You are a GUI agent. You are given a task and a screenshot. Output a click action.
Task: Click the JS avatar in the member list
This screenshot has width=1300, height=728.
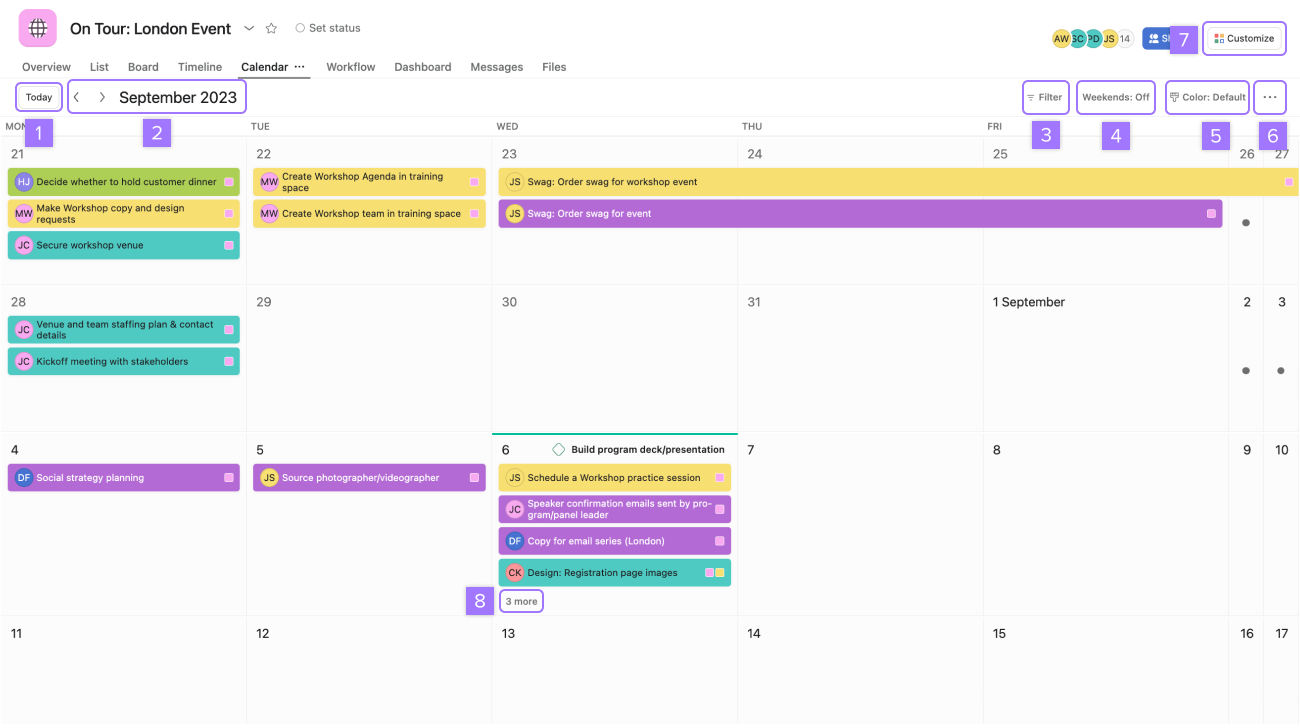tap(1108, 38)
